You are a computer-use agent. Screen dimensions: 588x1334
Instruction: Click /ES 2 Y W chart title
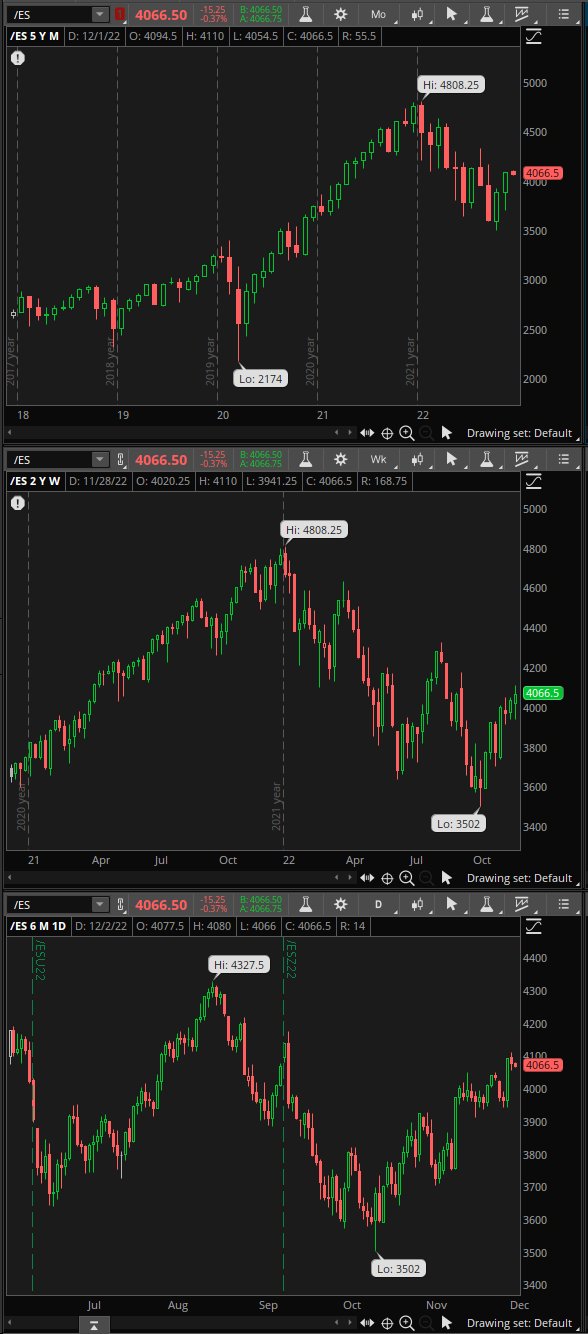tap(36, 481)
